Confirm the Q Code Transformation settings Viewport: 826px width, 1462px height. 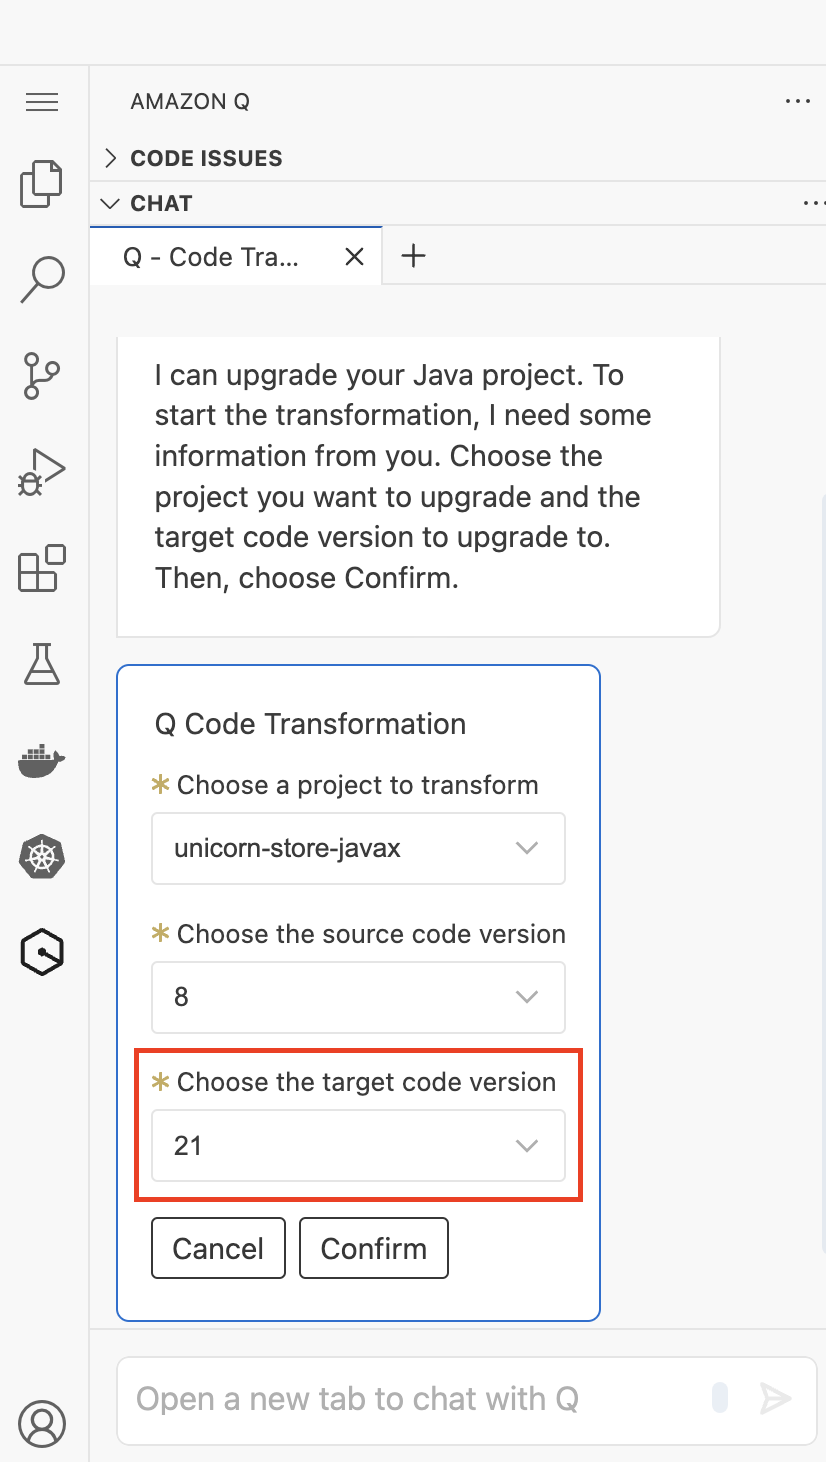coord(373,1247)
